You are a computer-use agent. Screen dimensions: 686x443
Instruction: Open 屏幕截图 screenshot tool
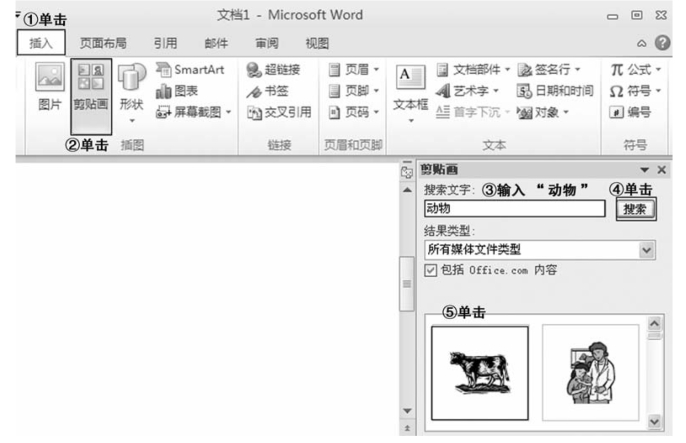pyautogui.click(x=194, y=112)
